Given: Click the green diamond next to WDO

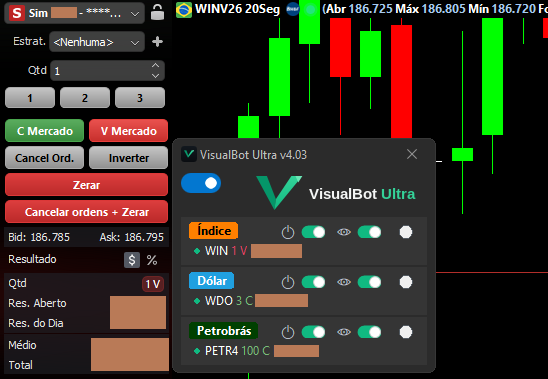Looking at the screenshot, I should click(x=197, y=301).
